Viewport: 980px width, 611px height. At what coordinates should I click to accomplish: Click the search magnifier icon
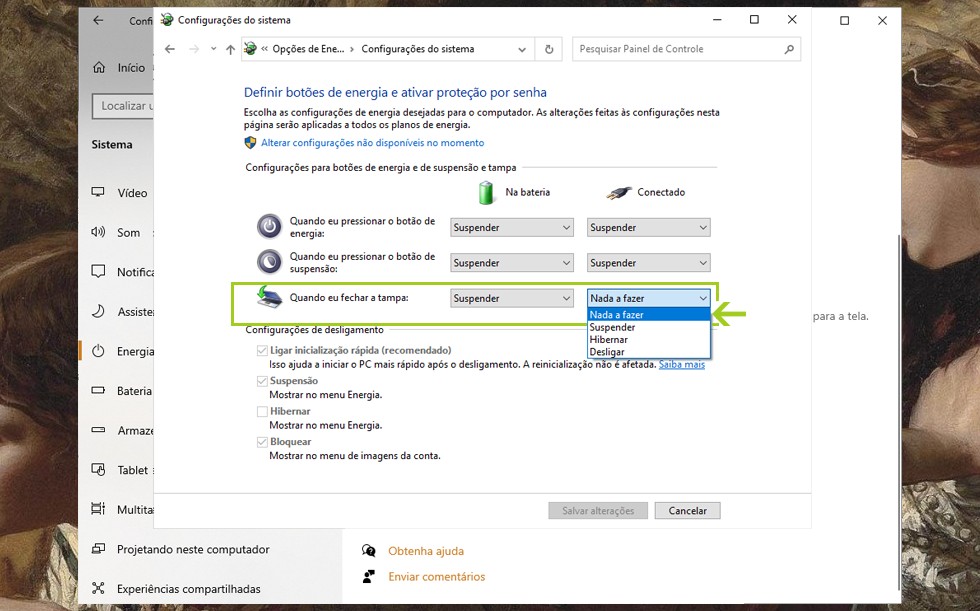pyautogui.click(x=789, y=49)
